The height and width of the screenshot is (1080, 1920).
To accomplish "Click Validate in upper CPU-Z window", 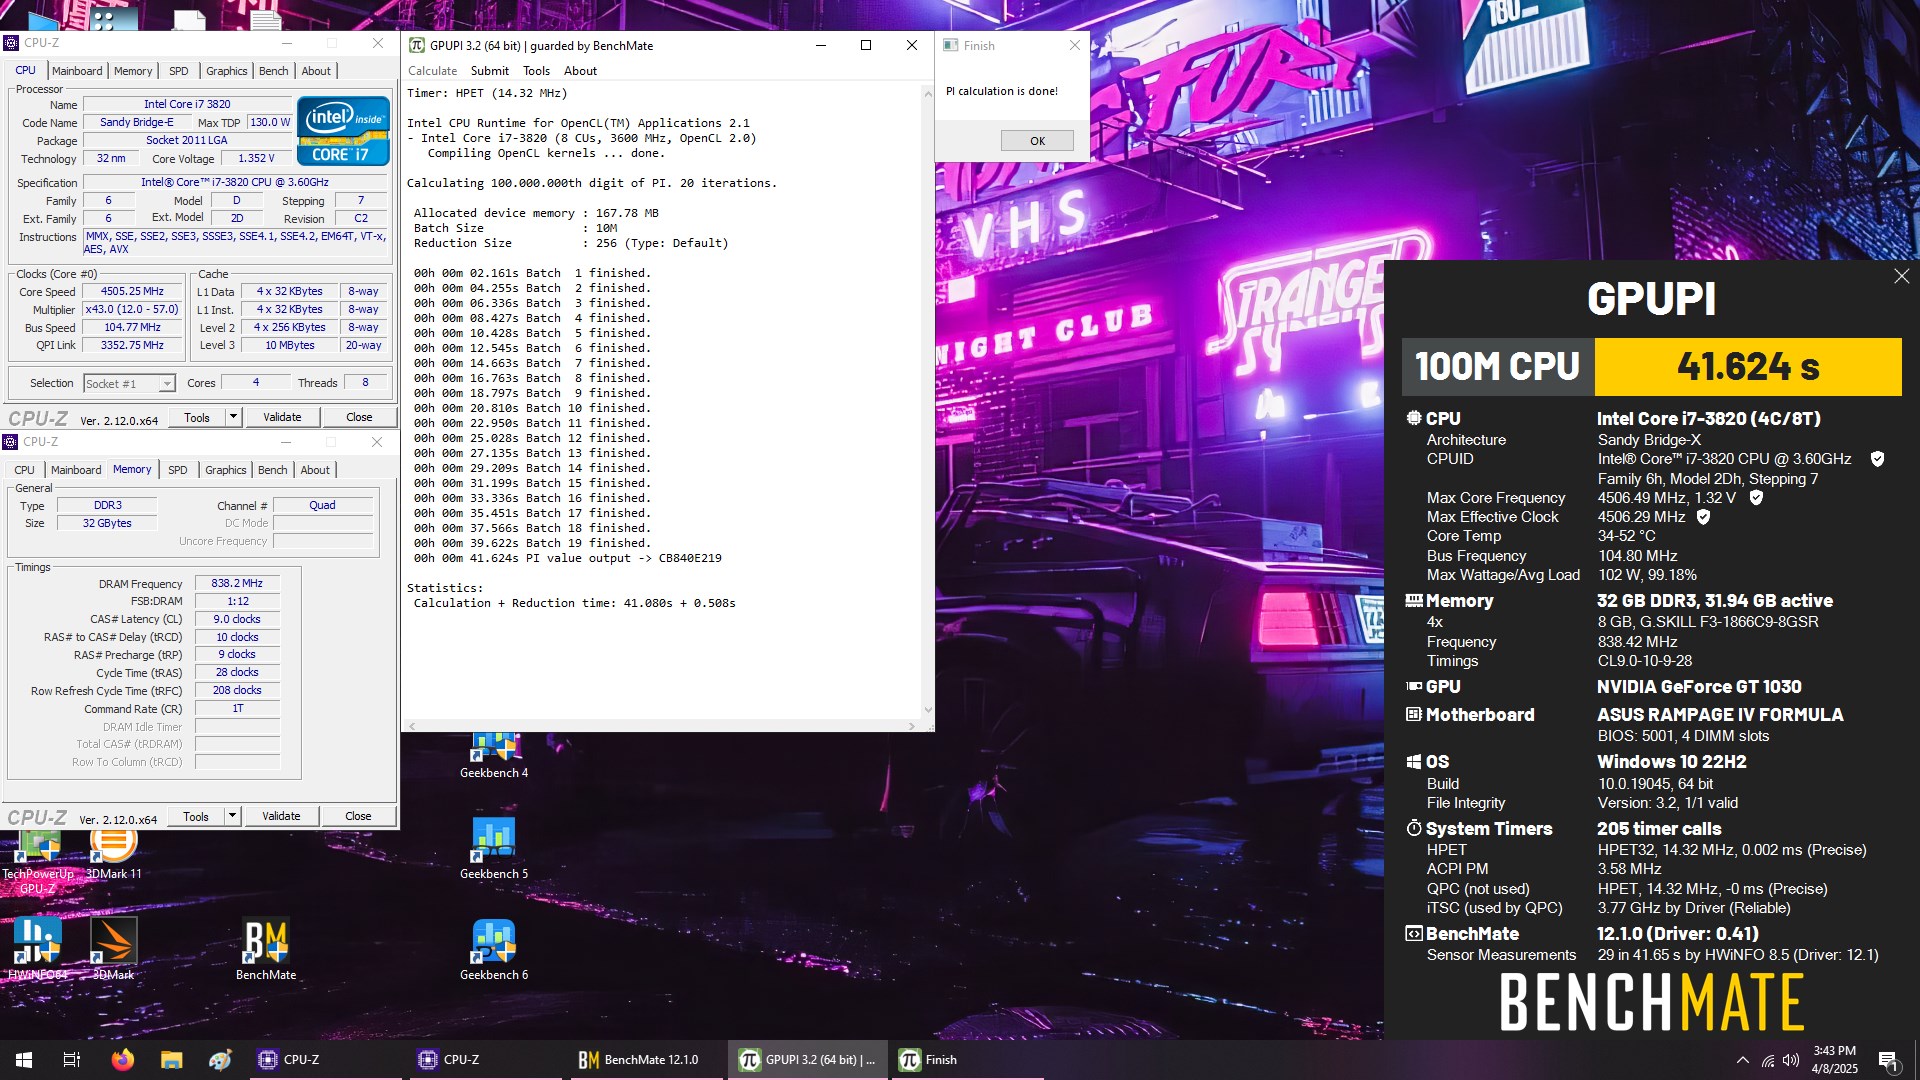I will tap(282, 417).
